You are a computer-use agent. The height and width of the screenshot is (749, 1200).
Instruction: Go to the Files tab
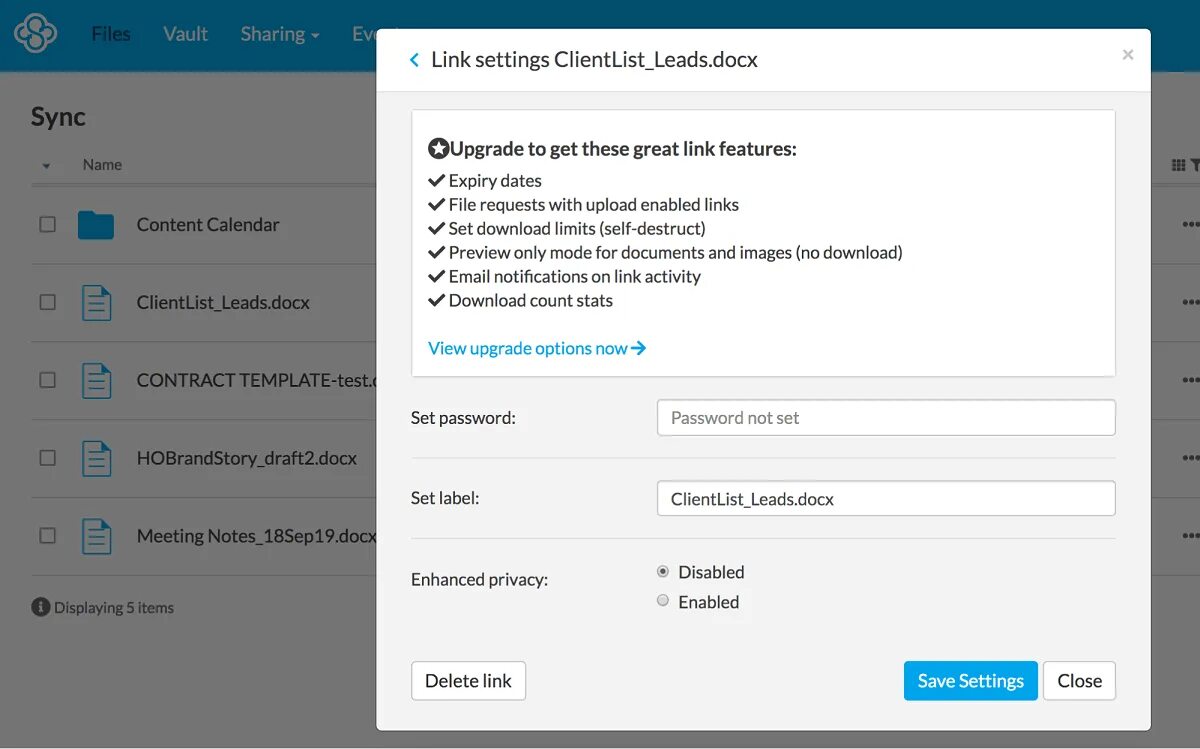click(110, 34)
